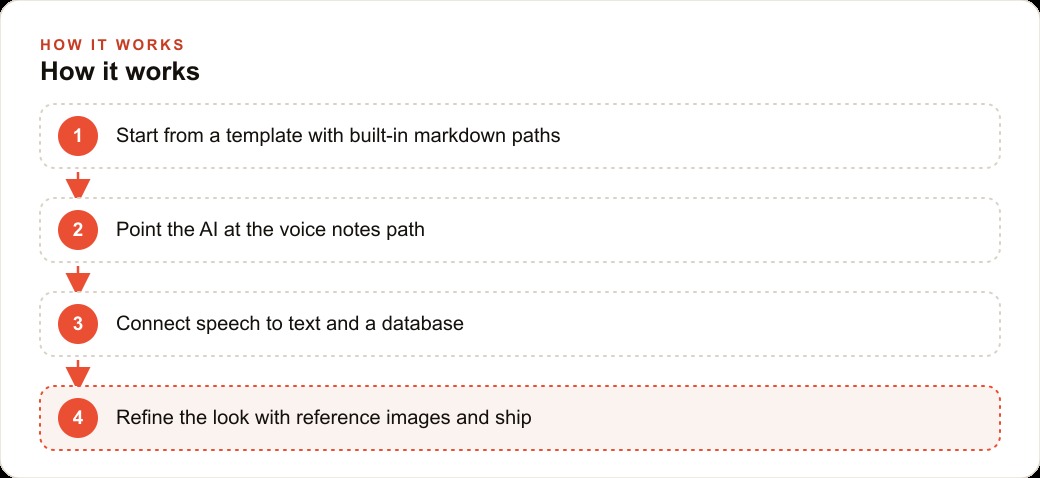Image resolution: width=1040 pixels, height=478 pixels.
Task: Open 'Start from a template with built-in markdown paths'
Action: pos(338,135)
